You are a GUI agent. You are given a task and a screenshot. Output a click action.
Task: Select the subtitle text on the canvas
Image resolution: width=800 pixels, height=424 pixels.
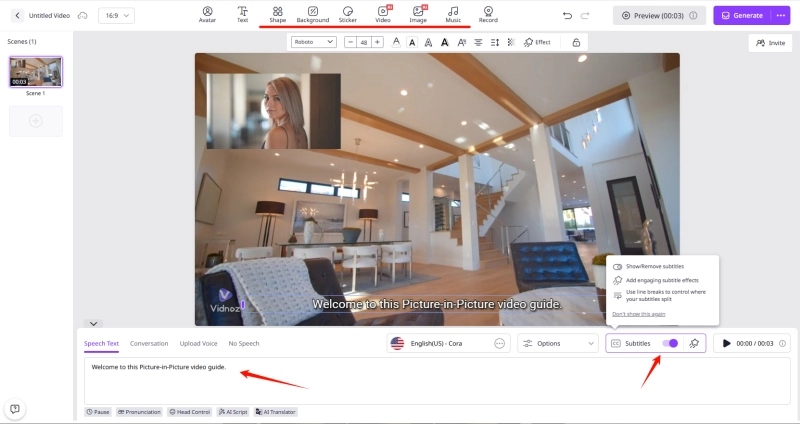click(437, 304)
